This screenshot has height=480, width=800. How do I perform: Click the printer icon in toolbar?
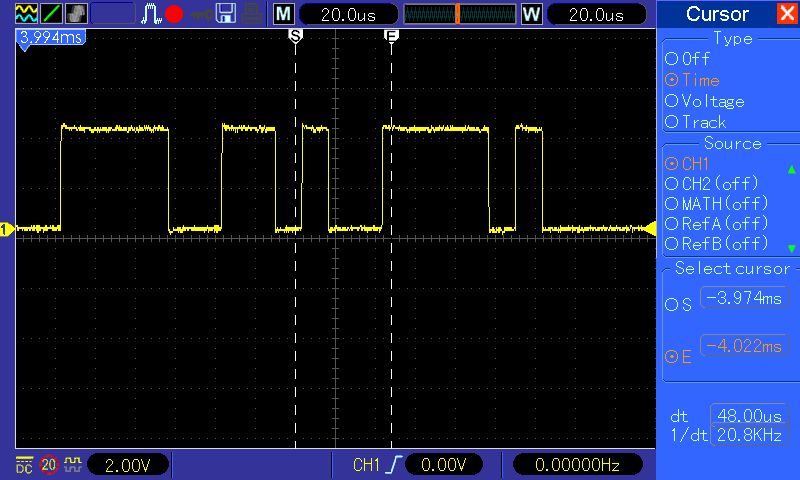[252, 14]
